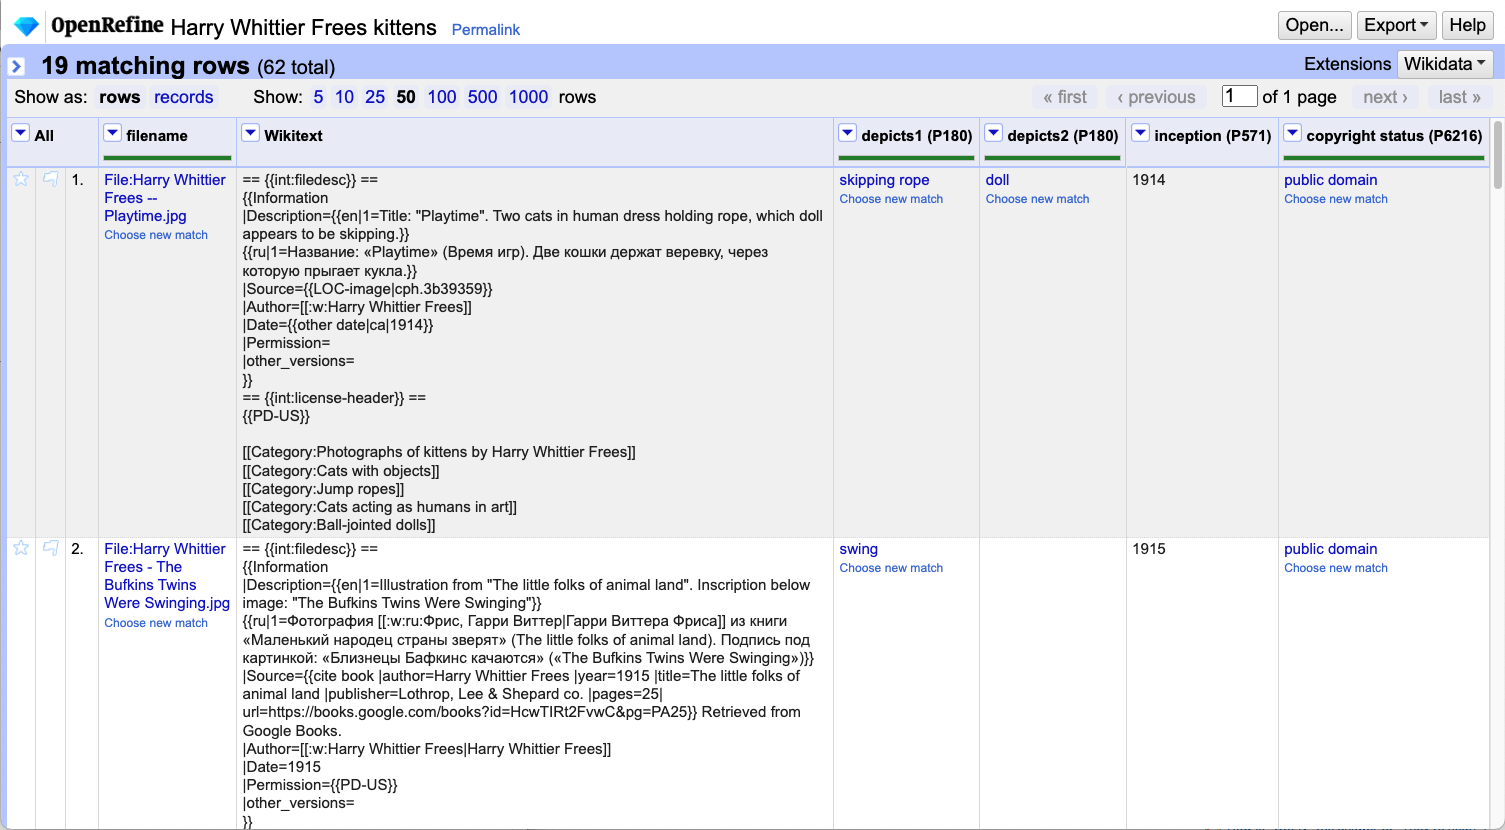Toggle the flag on row 2

click(x=50, y=548)
